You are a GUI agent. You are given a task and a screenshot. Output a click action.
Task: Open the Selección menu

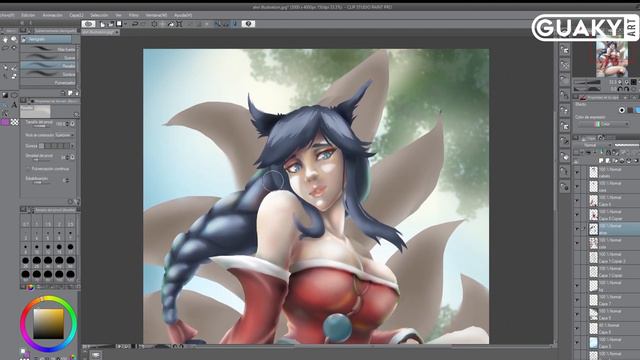[x=99, y=15]
